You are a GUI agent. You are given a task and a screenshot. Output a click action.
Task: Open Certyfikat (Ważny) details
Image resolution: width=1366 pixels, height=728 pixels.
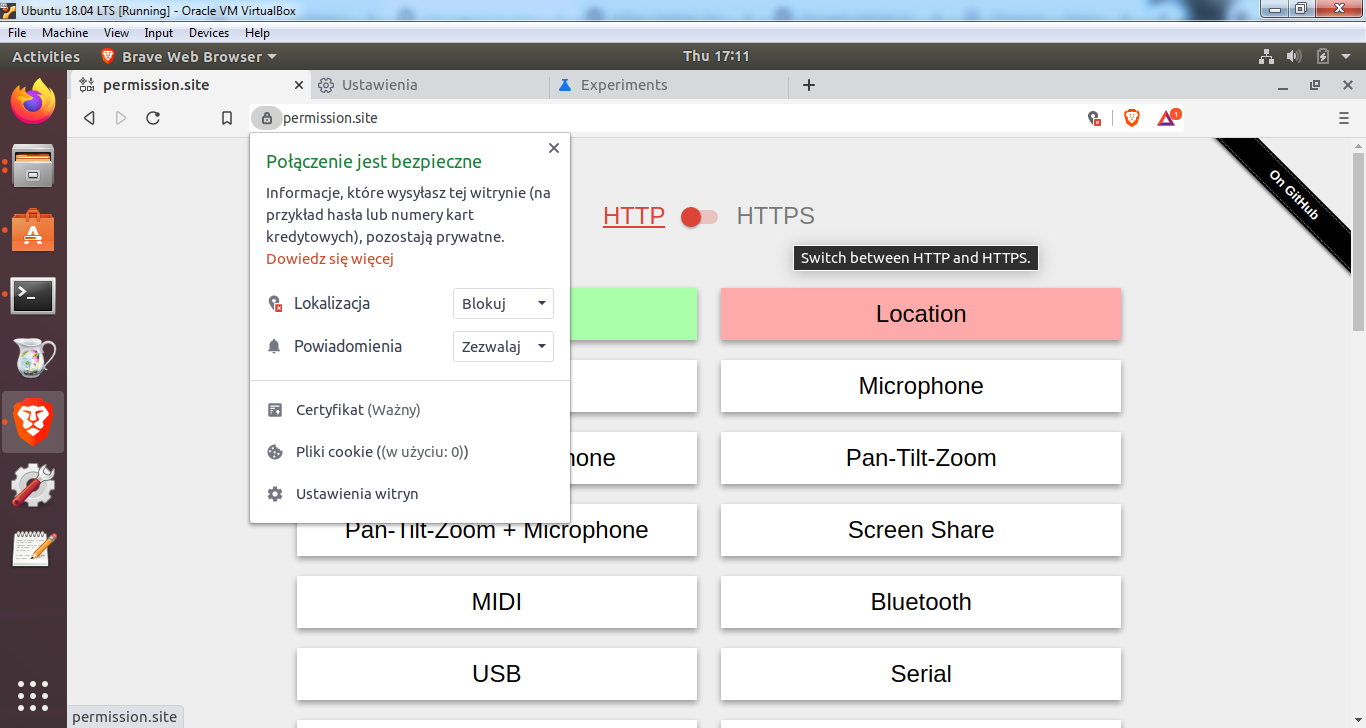point(410,410)
